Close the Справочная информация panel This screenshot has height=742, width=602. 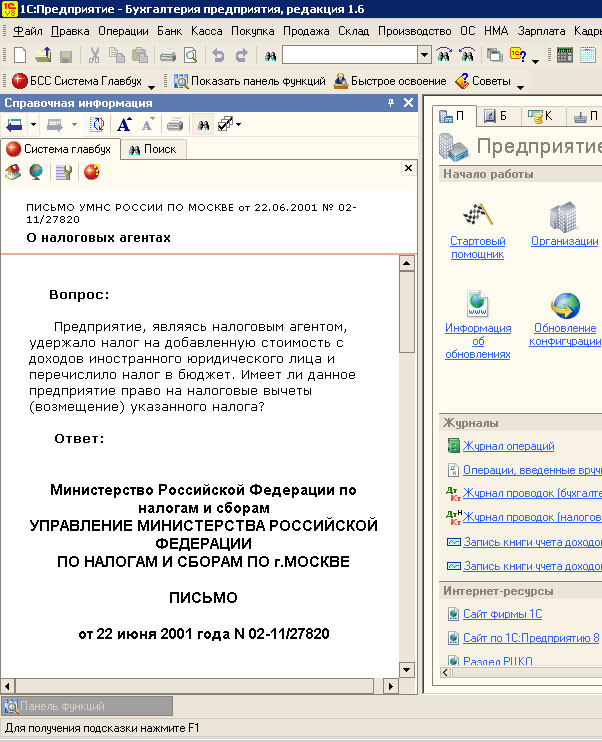tap(408, 103)
